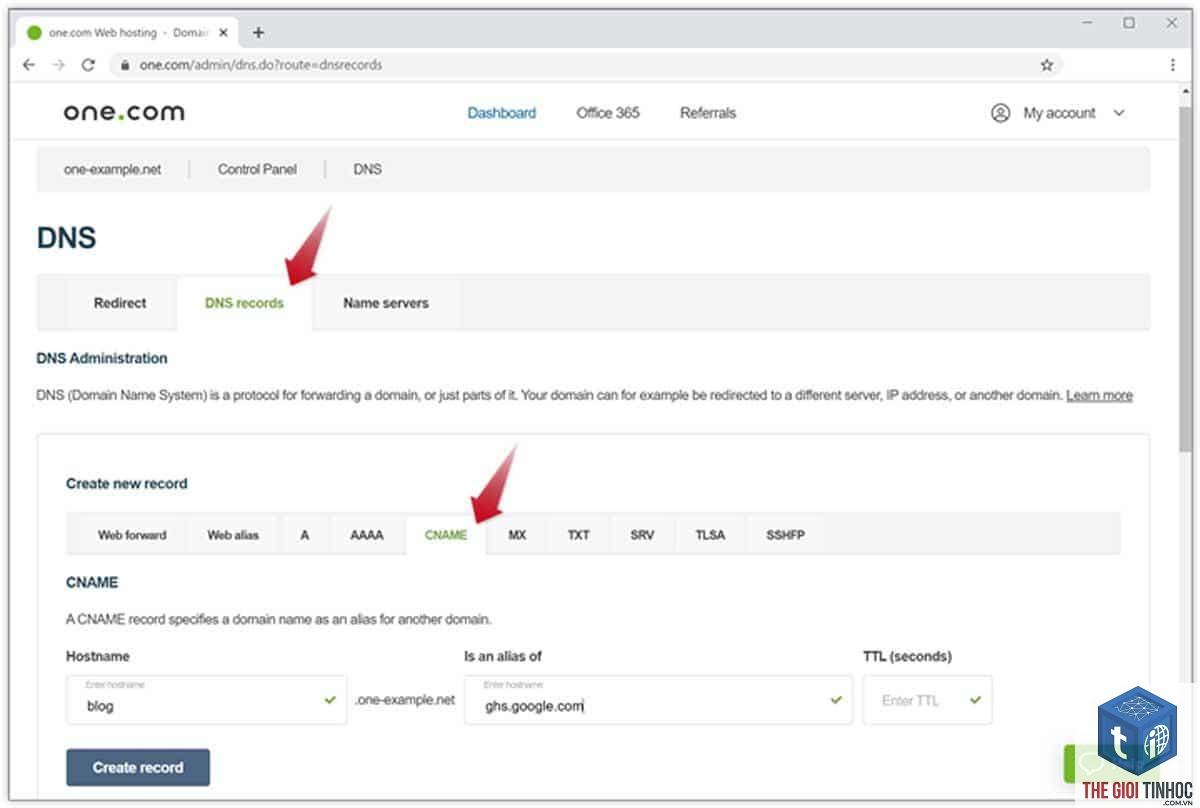Click the browser address bar URL
1200x808 pixels.
pos(260,65)
